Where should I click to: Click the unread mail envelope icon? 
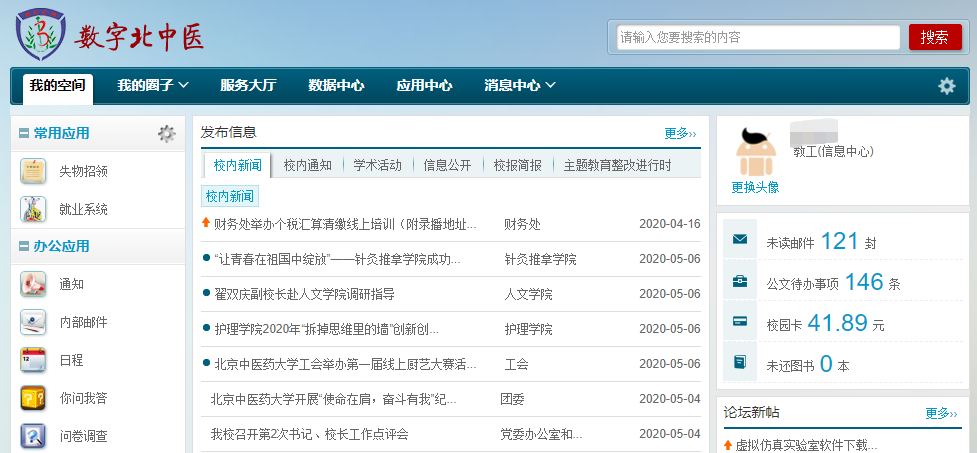[740, 240]
